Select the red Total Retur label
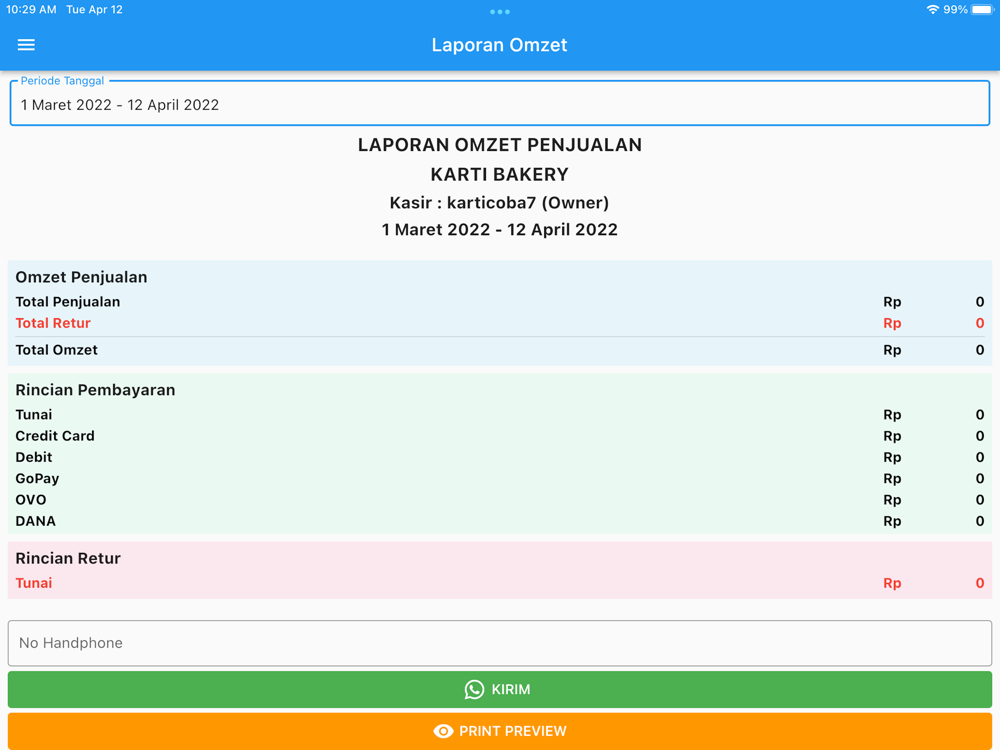Viewport: 1000px width, 750px height. point(53,323)
